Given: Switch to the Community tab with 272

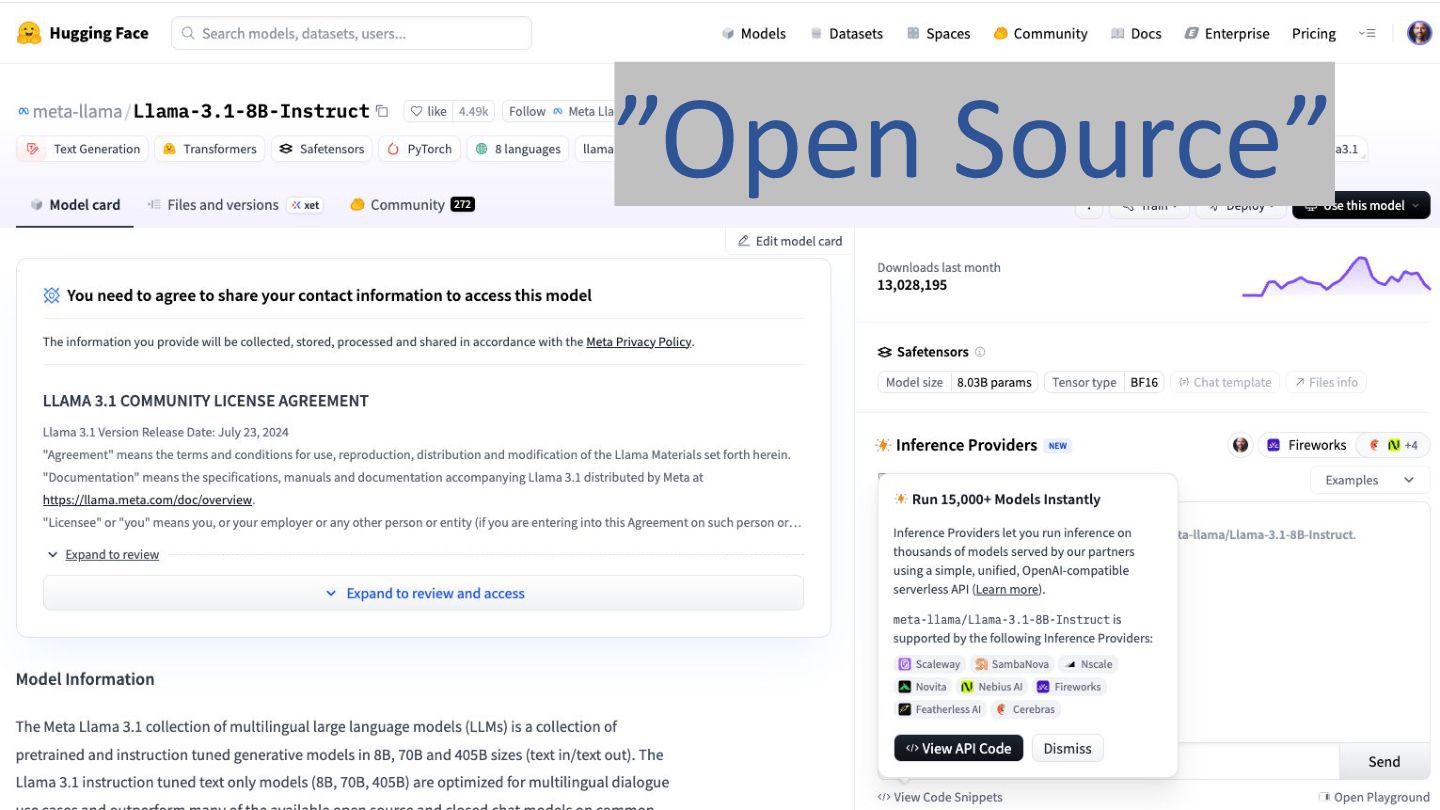Looking at the screenshot, I should point(412,205).
